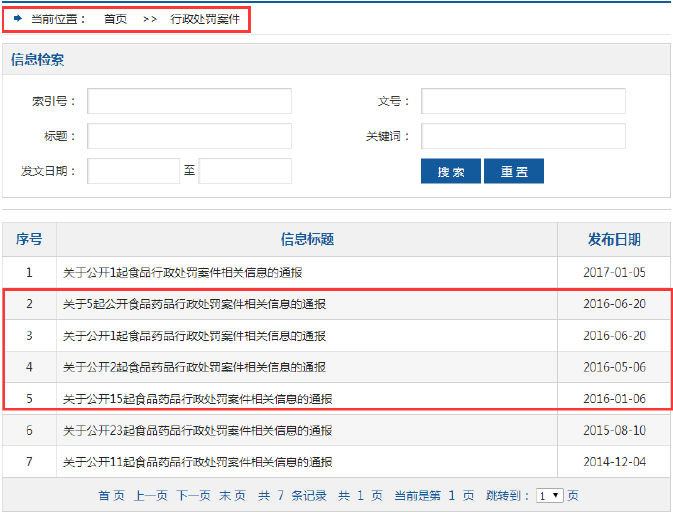Click the blue arrow icon beside 当前位置
This screenshot has height=512, width=673.
(x=18, y=19)
